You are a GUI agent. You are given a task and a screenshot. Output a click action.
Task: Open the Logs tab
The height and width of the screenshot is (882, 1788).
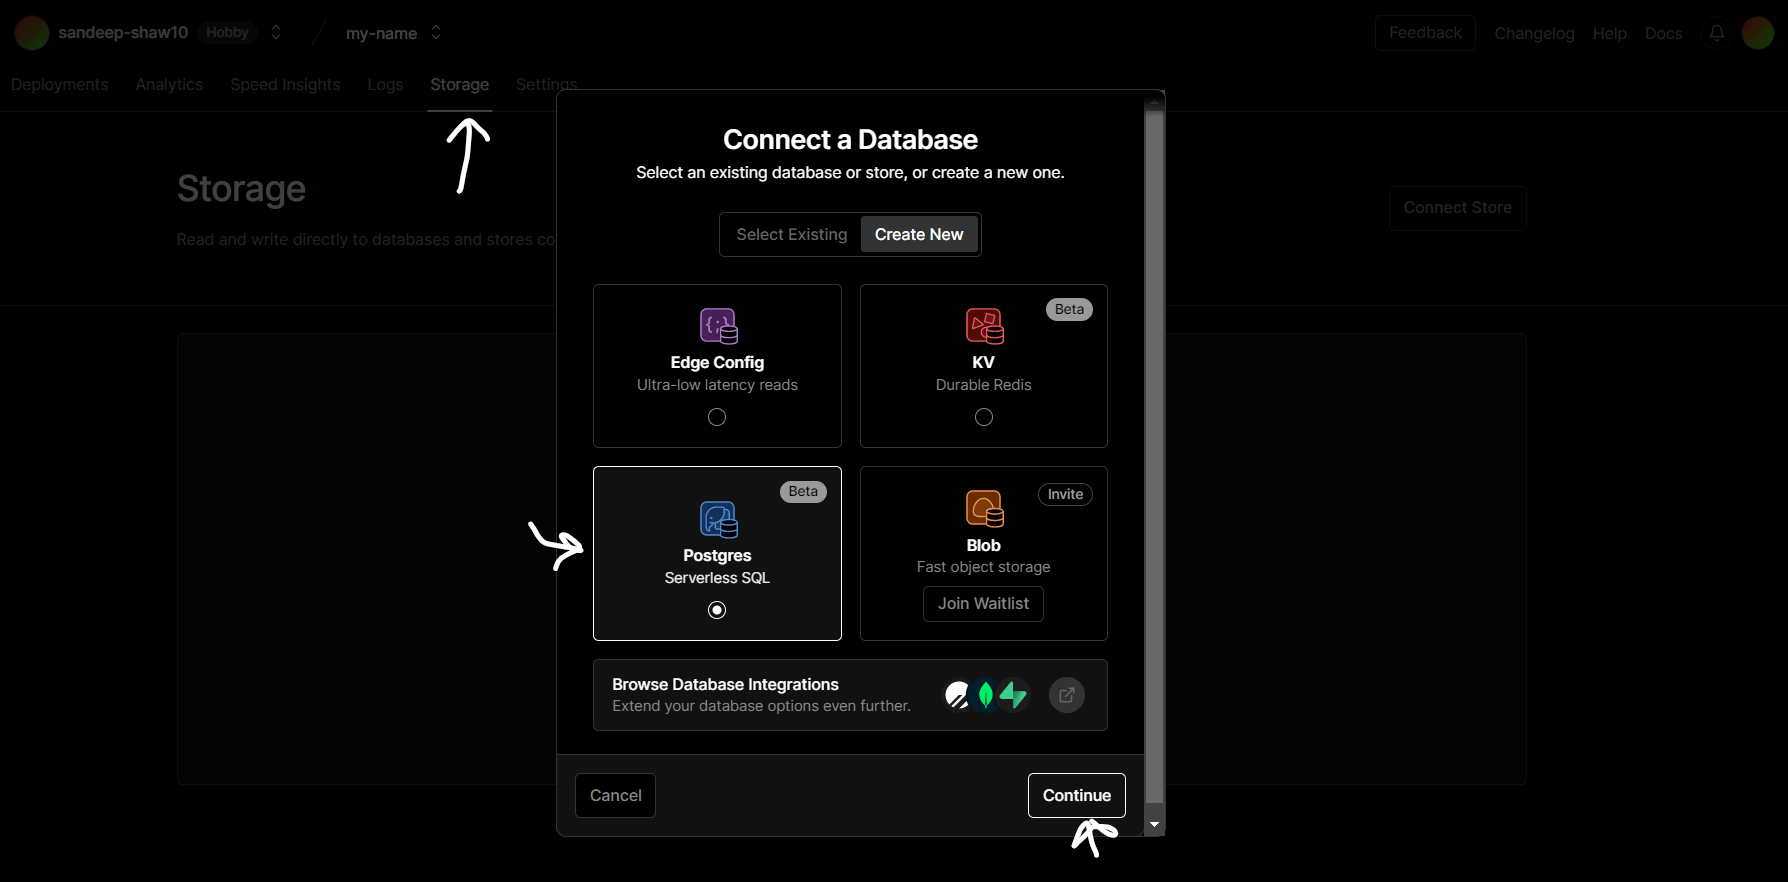tap(385, 85)
